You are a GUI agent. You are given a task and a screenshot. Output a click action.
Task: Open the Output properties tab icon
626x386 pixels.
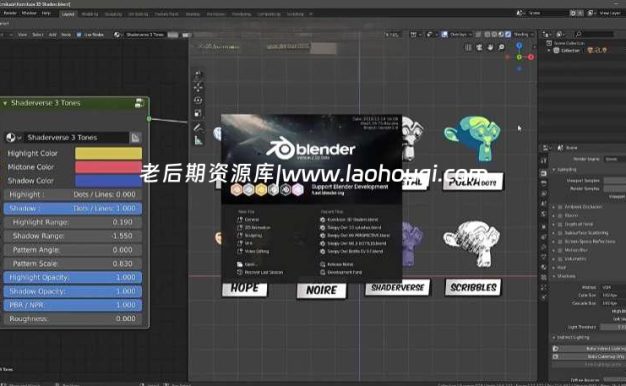click(543, 183)
